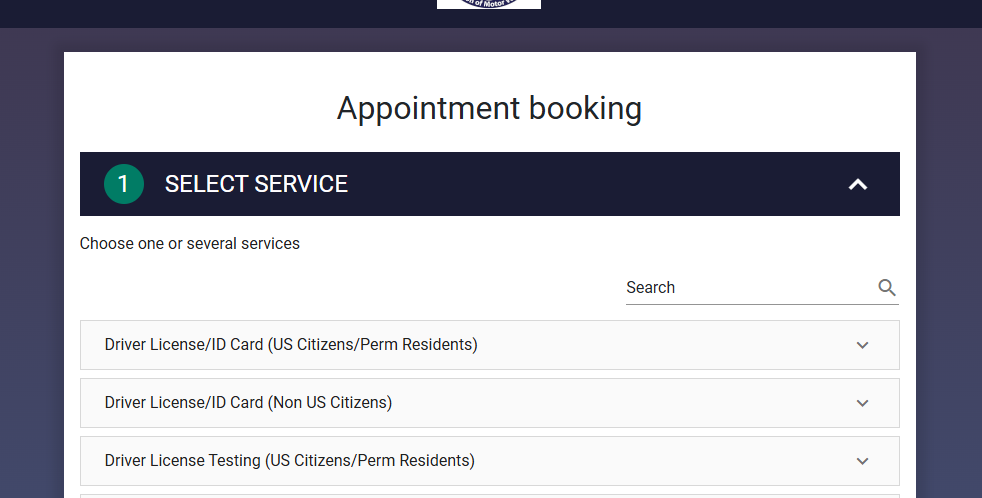
Task: Click the SELECT SERVICE header title
Action: tap(256, 184)
